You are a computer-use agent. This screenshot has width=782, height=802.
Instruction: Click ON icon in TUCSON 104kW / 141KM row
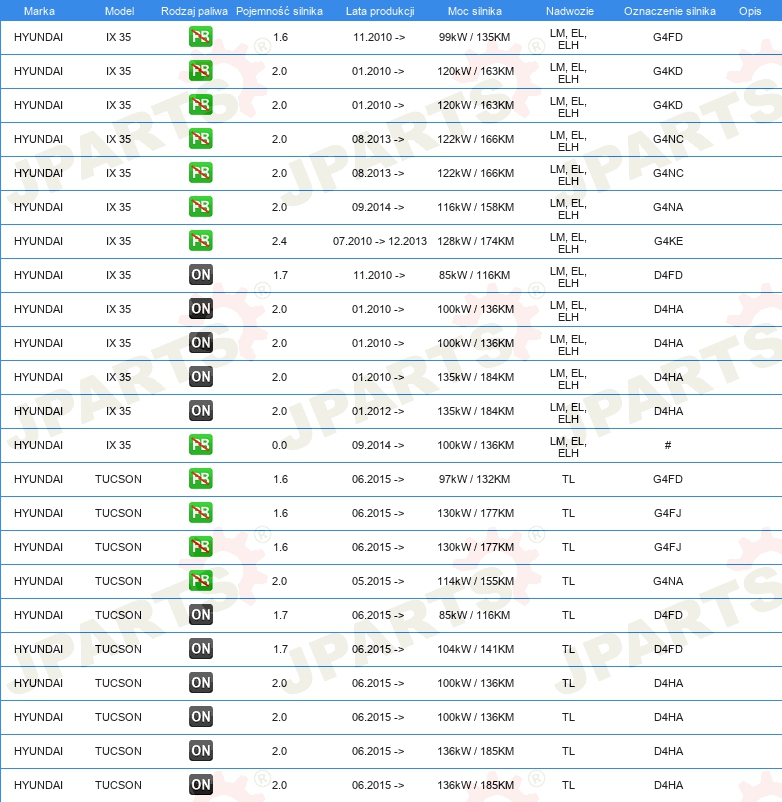[x=200, y=649]
